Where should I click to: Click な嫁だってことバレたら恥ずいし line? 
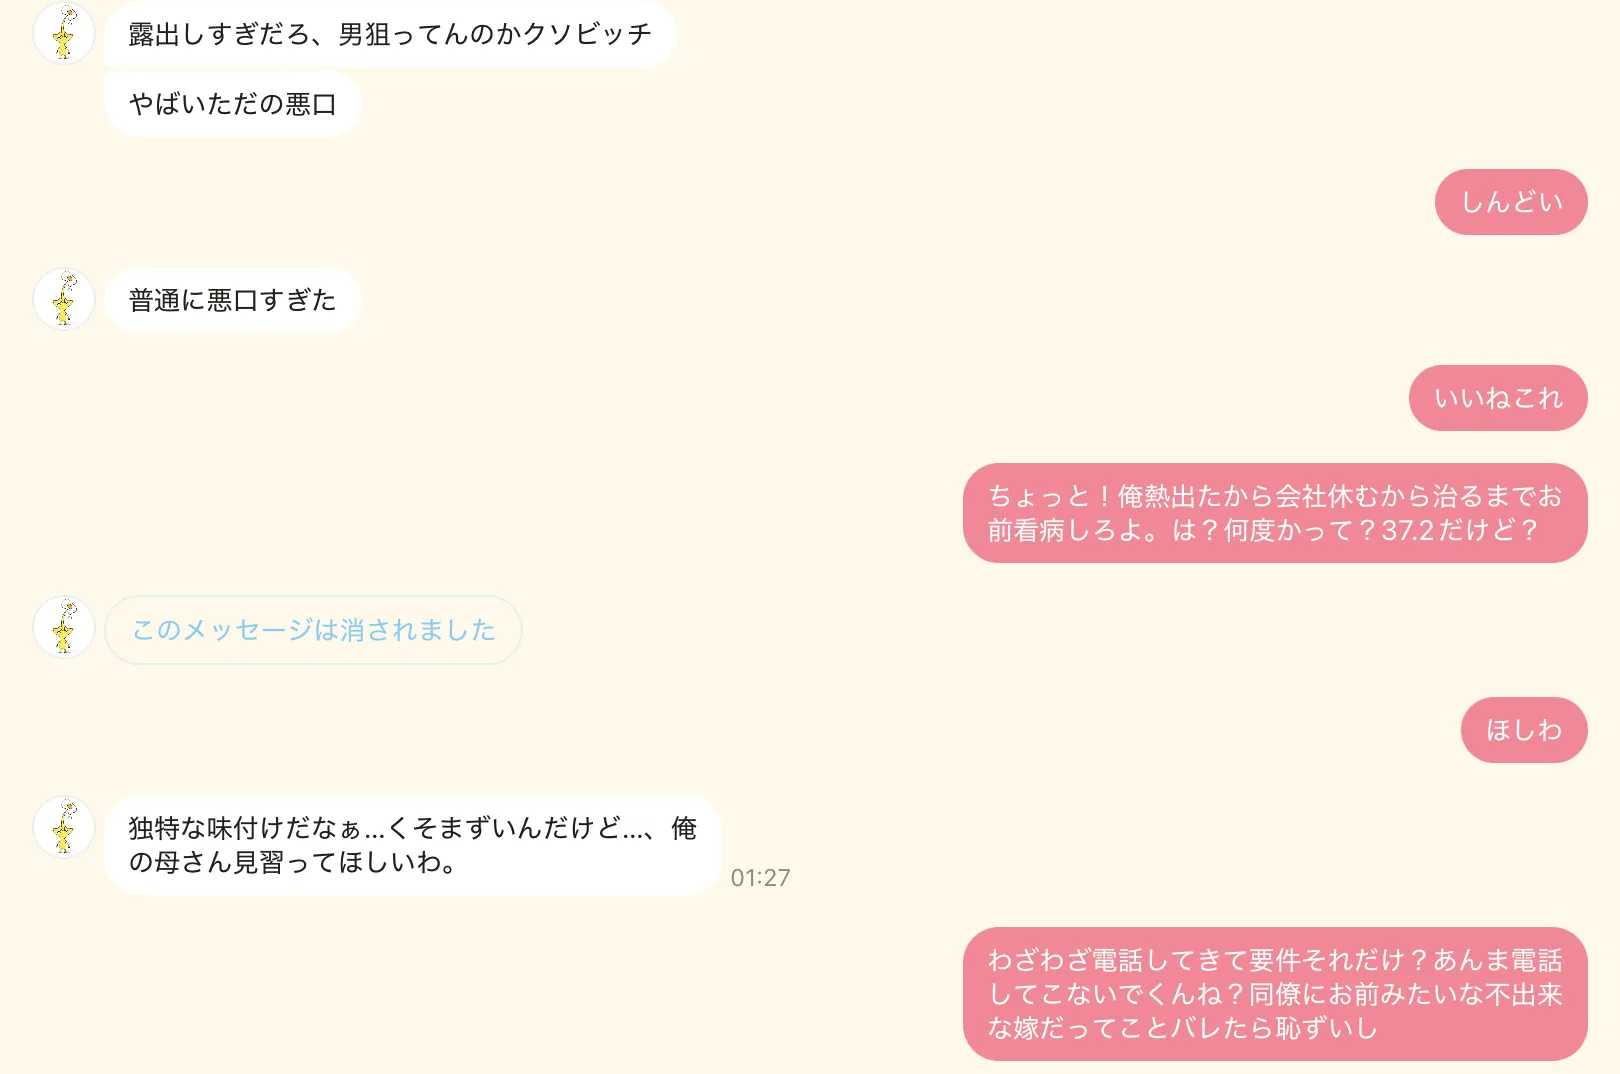point(1183,1028)
